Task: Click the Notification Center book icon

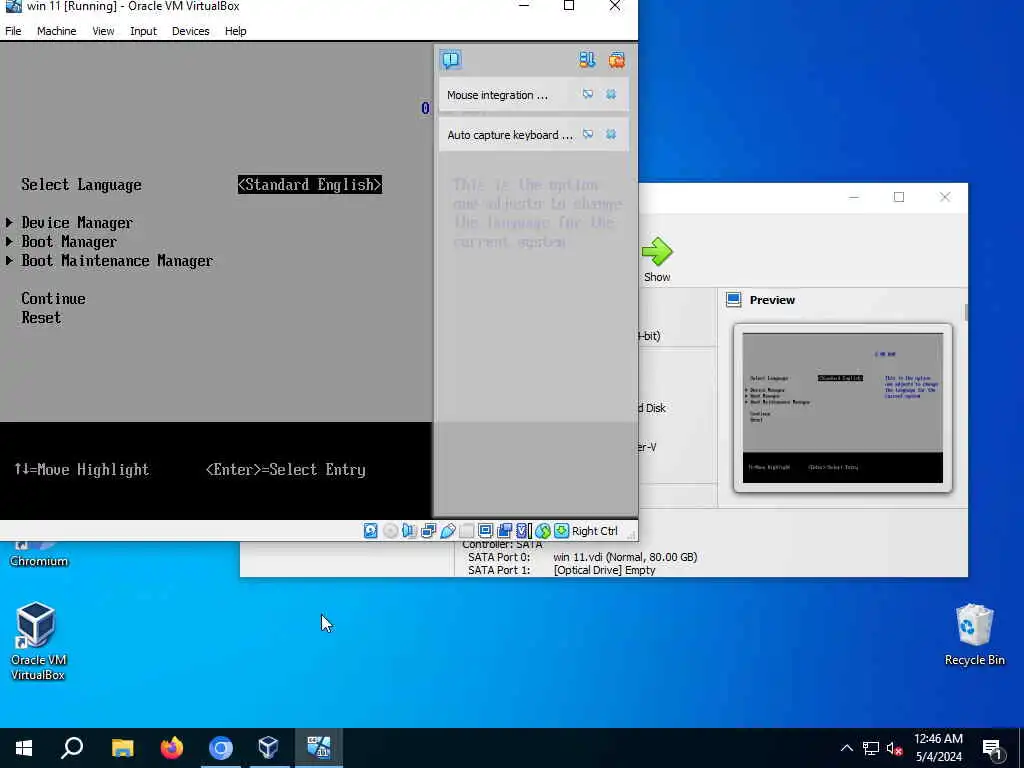Action: click(451, 60)
